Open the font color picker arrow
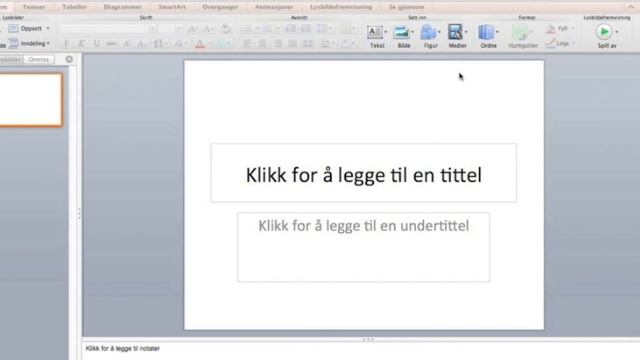 (211, 43)
